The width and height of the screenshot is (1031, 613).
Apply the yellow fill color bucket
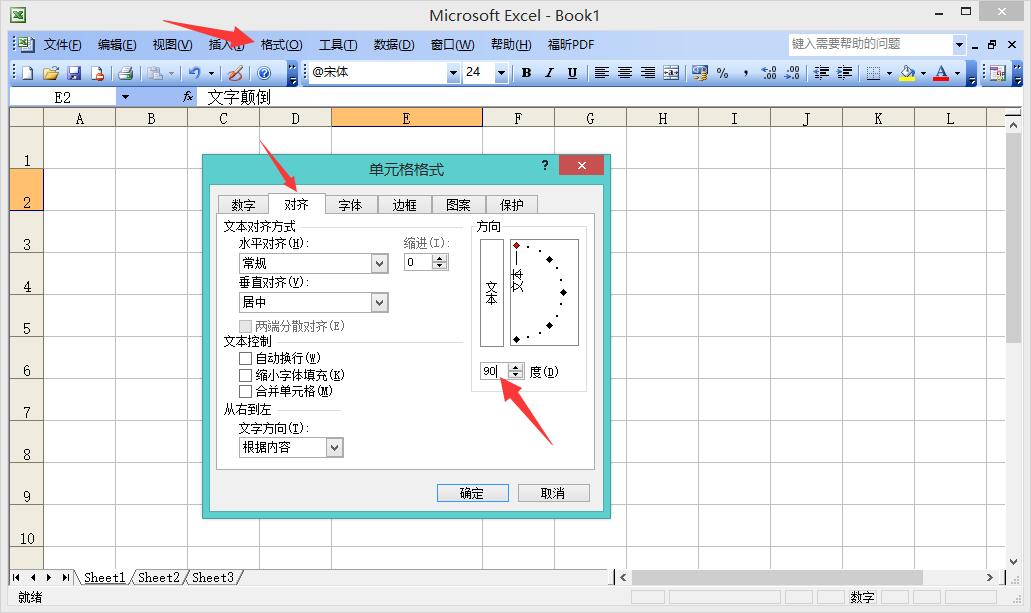pyautogui.click(x=907, y=73)
